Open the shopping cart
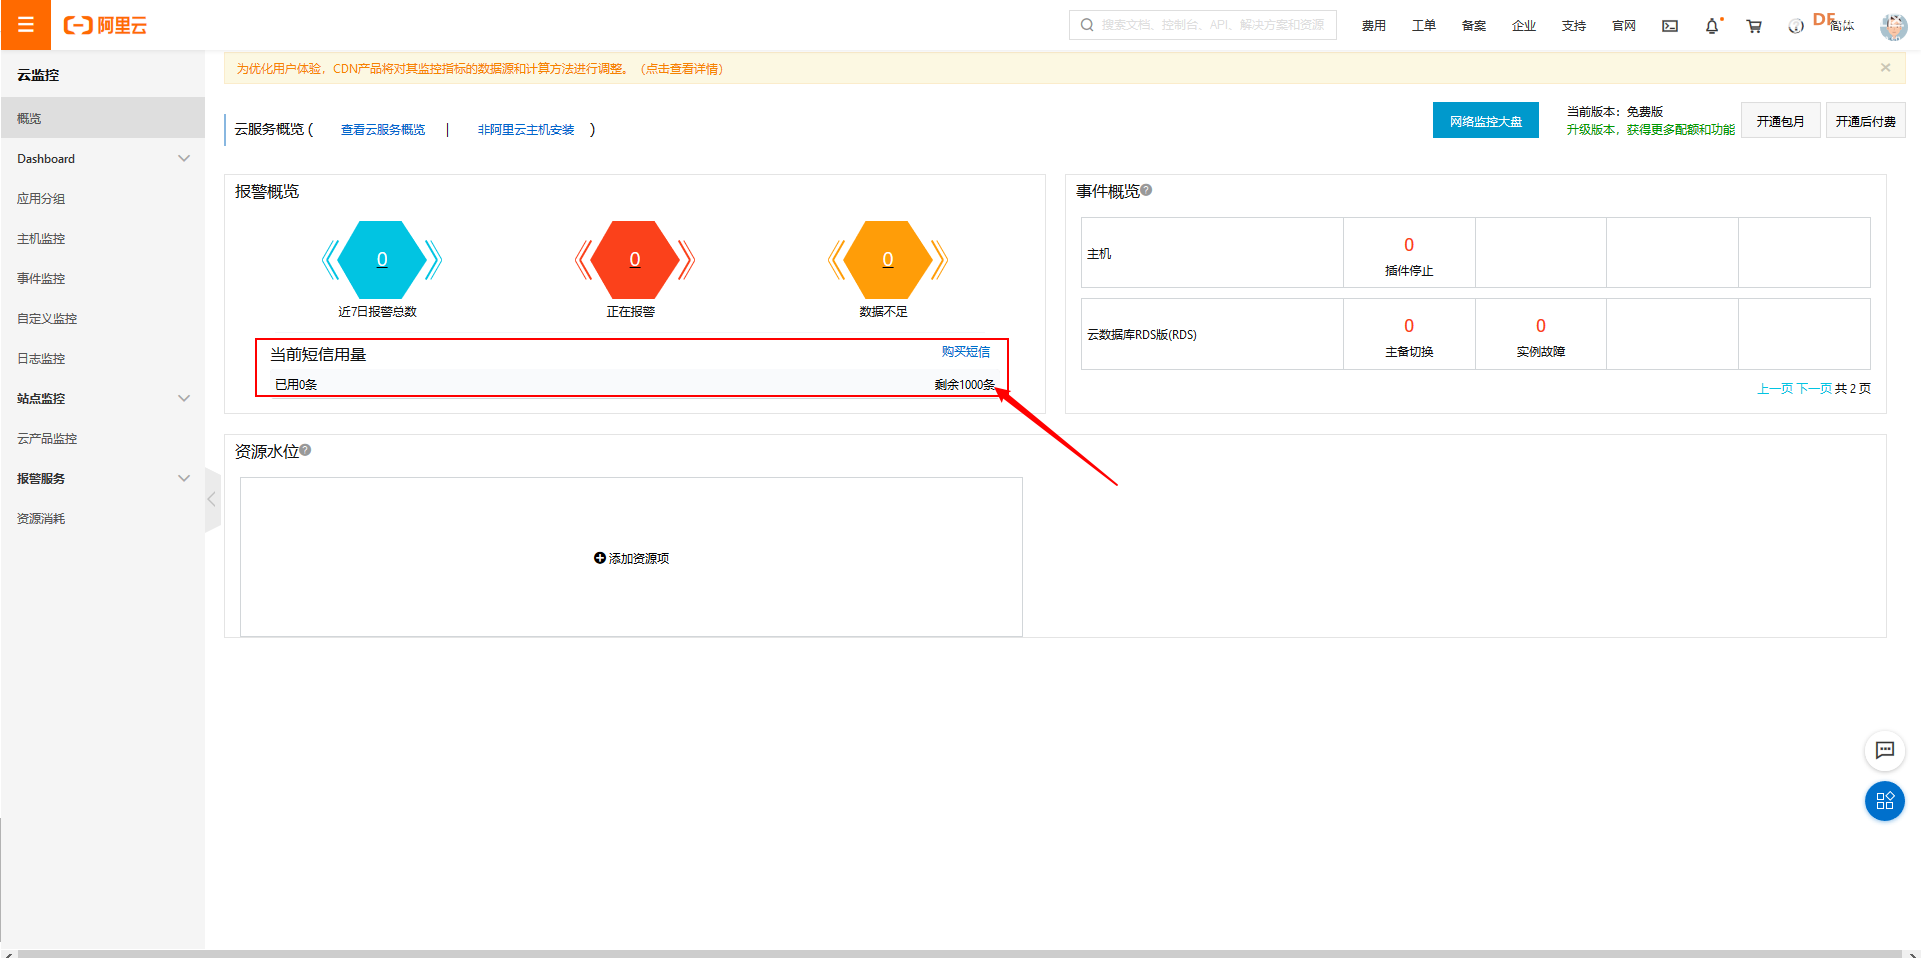Image resolution: width=1921 pixels, height=958 pixels. click(x=1754, y=26)
